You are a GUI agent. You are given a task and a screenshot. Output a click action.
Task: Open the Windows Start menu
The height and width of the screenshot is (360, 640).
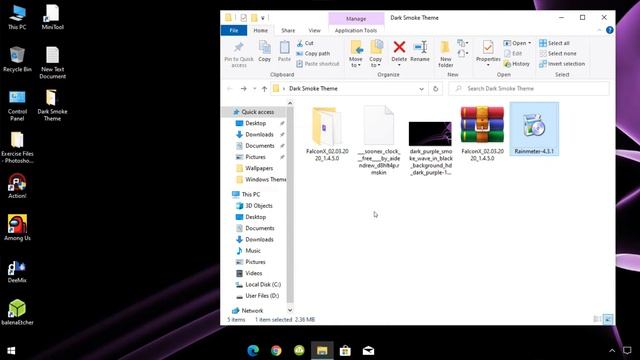pyautogui.click(x=11, y=351)
